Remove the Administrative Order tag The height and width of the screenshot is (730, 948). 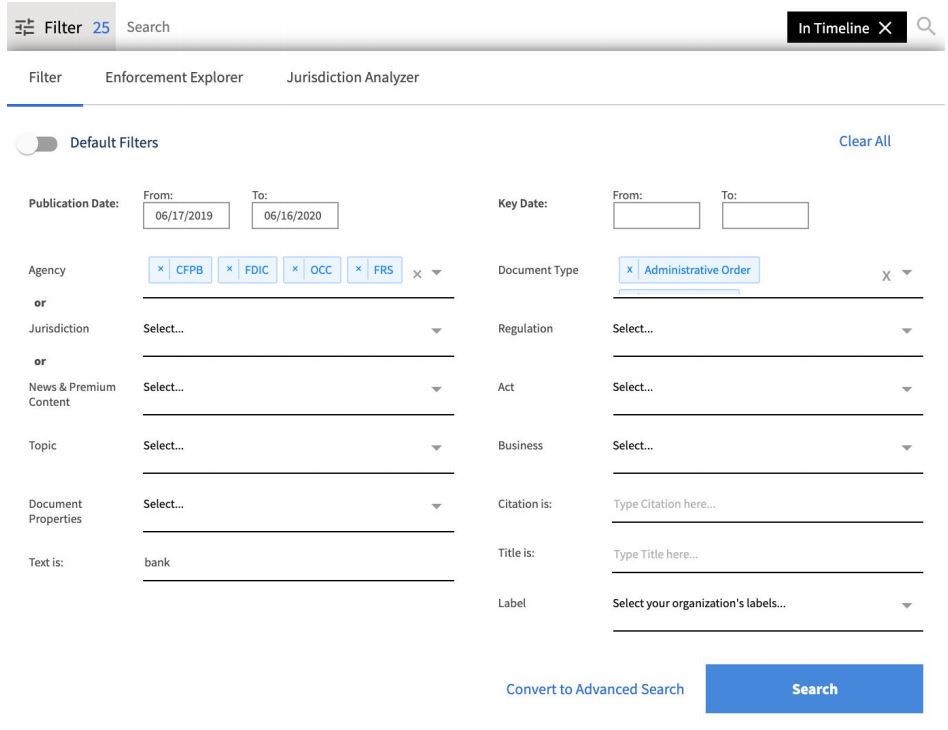(629, 270)
